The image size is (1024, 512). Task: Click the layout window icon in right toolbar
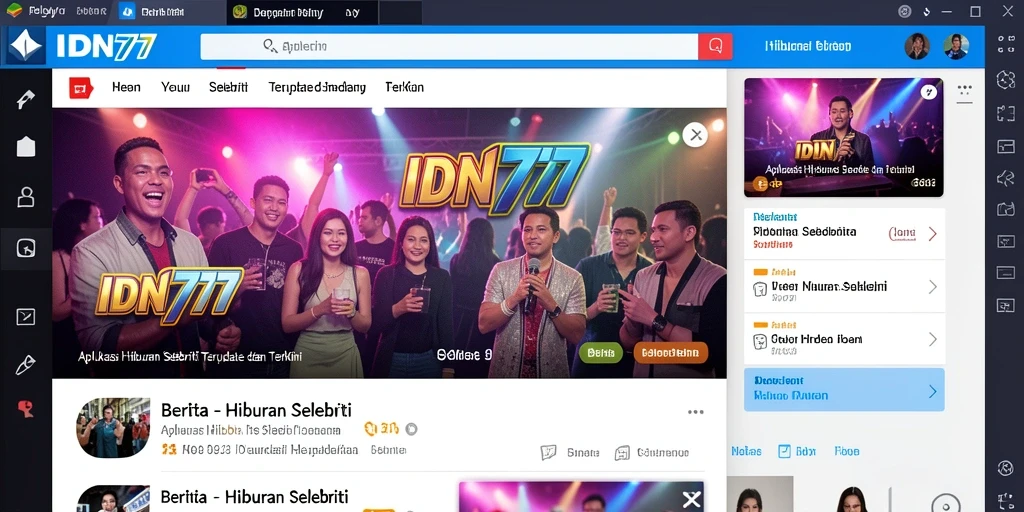[x=1005, y=146]
